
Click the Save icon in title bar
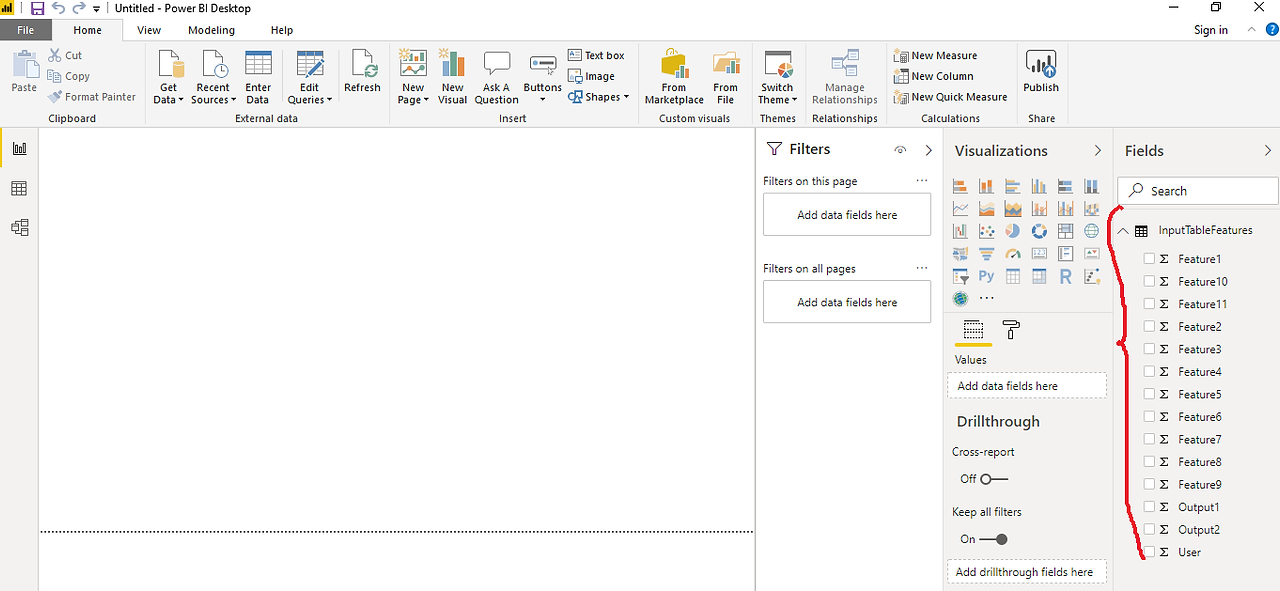[37, 8]
